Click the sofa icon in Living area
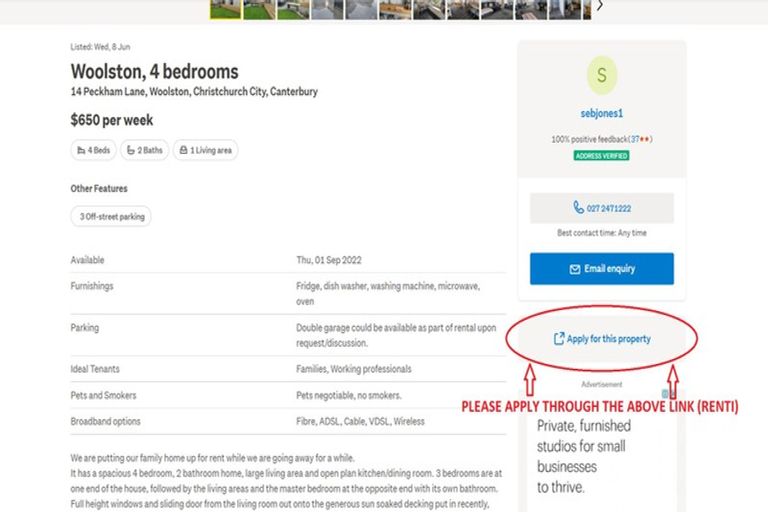768x512 pixels. click(x=182, y=150)
